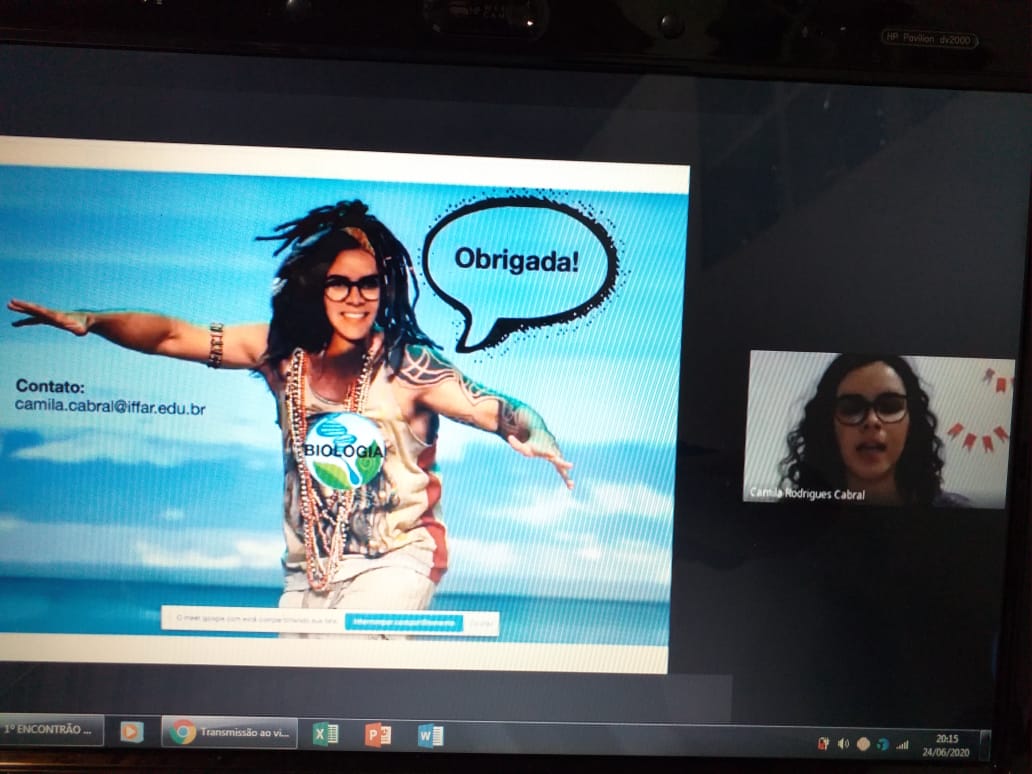Click the Chrome icon in the taskbar
Screen dimensions: 1032x774
(x=182, y=732)
